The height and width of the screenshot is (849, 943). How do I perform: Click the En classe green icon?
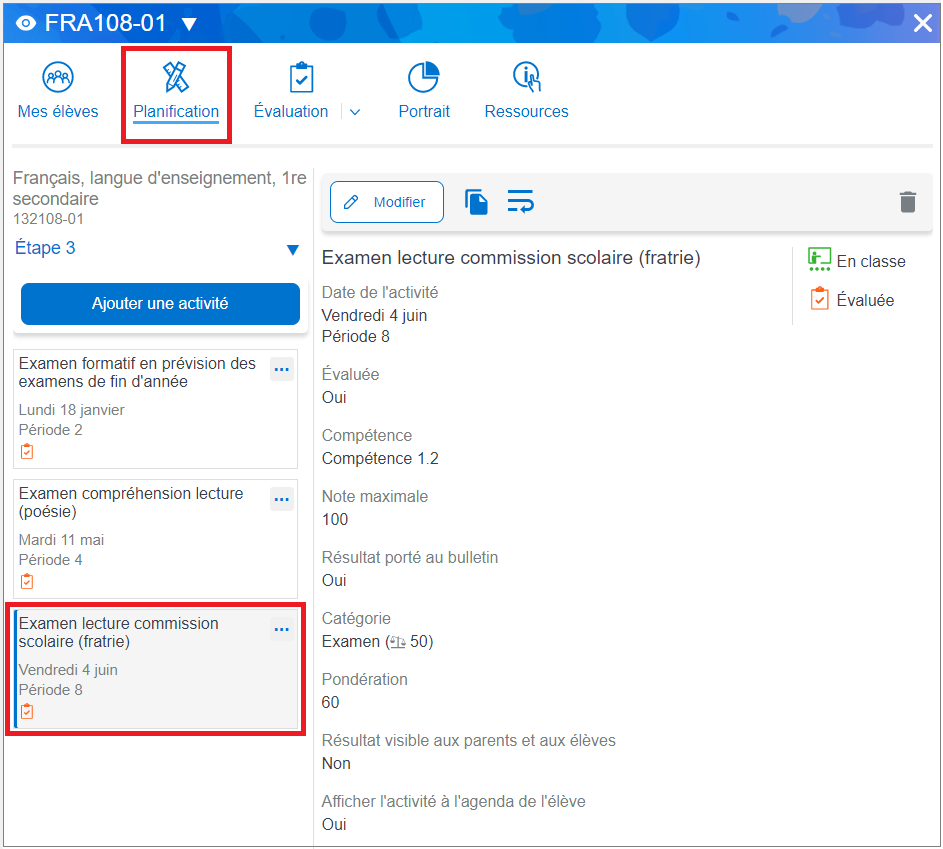pyautogui.click(x=820, y=260)
